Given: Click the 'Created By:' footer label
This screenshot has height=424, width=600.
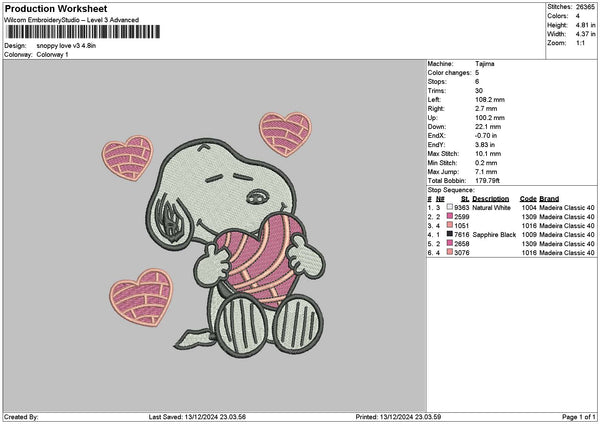Looking at the screenshot, I should [21, 417].
